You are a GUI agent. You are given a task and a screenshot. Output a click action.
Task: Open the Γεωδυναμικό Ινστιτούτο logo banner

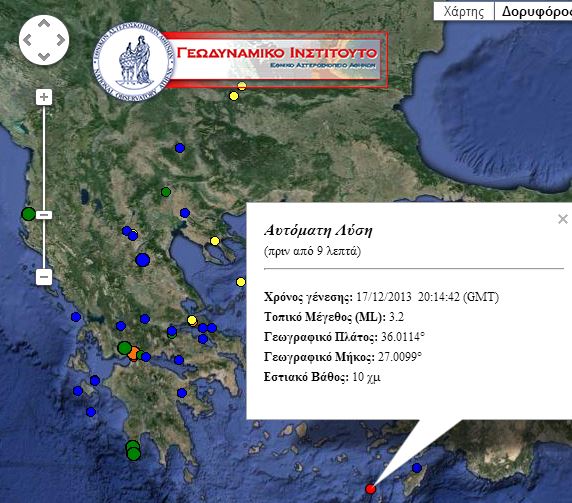tap(241, 60)
